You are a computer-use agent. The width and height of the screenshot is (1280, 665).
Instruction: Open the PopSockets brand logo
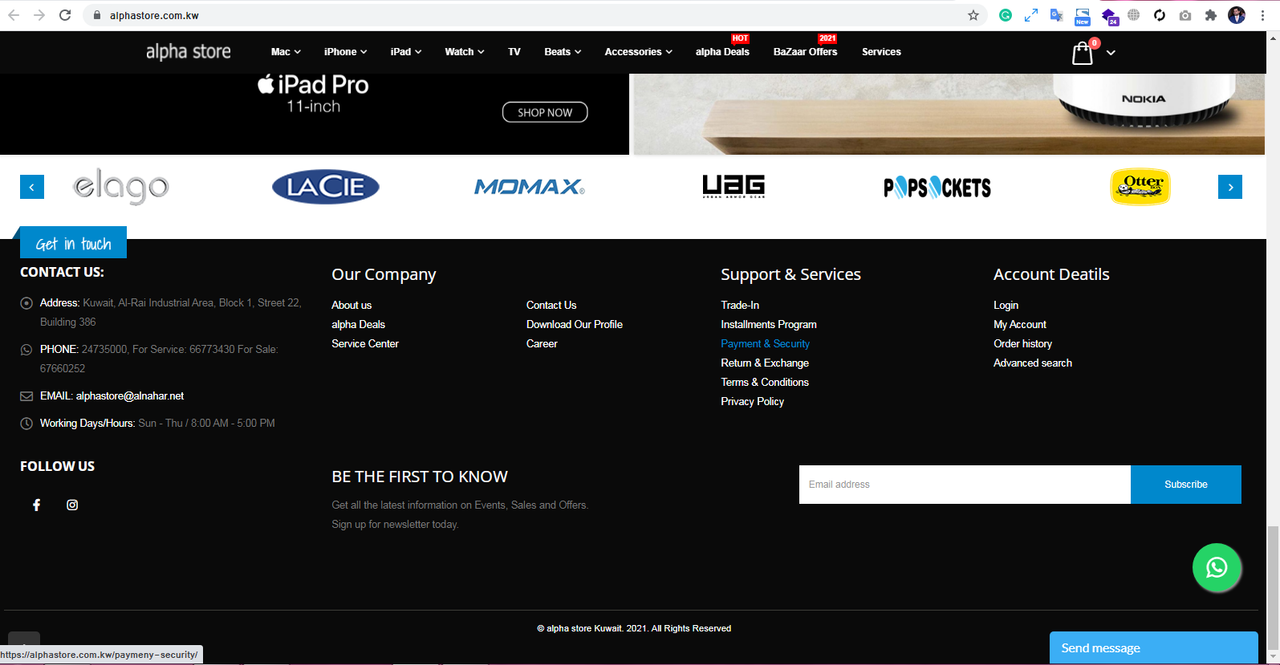tap(937, 187)
